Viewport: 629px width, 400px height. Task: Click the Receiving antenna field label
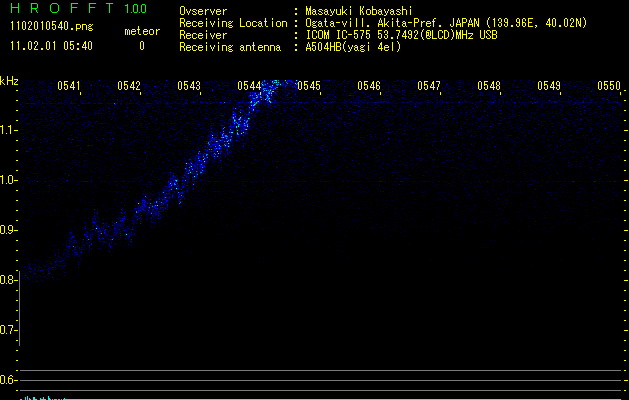230,47
